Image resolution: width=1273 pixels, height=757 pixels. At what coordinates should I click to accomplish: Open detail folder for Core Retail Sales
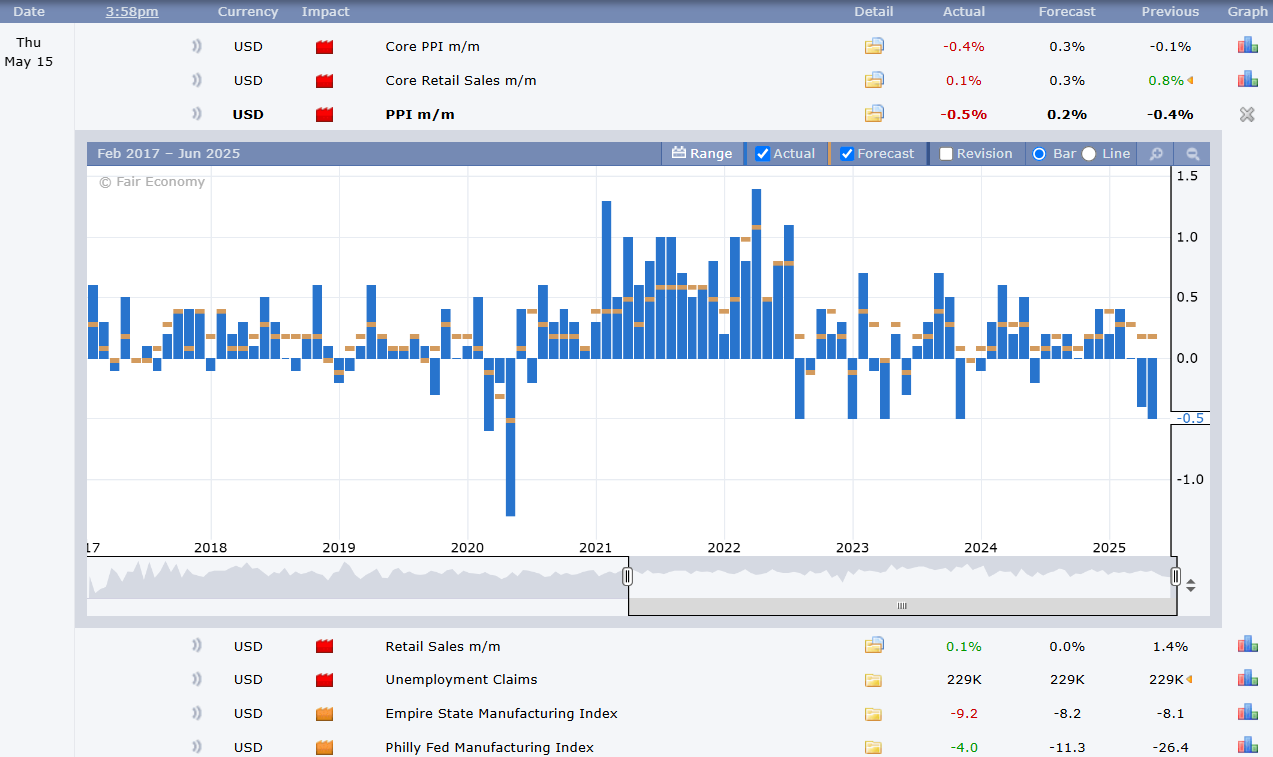(874, 80)
